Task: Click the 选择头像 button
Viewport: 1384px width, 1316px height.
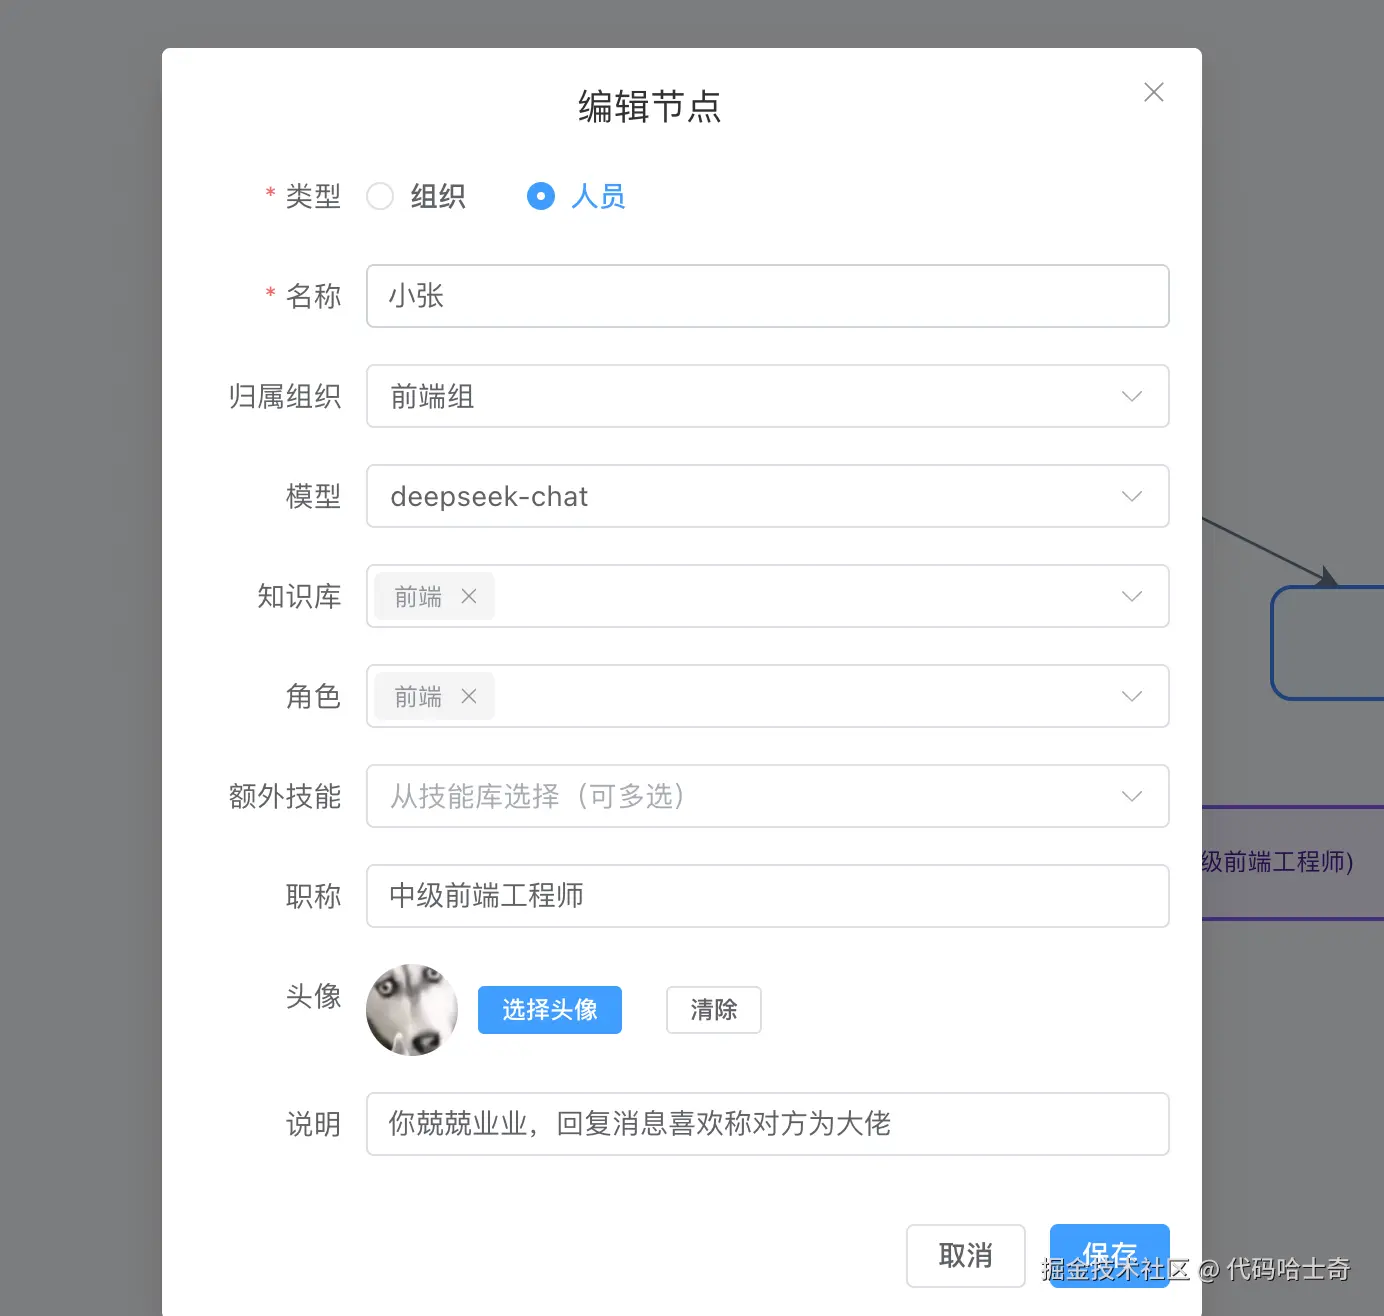Action: (x=549, y=1010)
